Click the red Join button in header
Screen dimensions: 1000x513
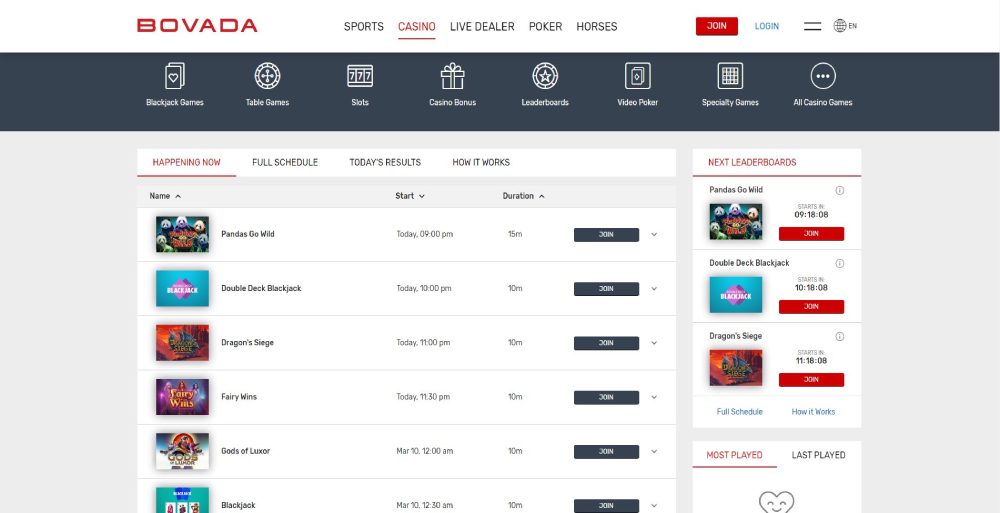(717, 26)
